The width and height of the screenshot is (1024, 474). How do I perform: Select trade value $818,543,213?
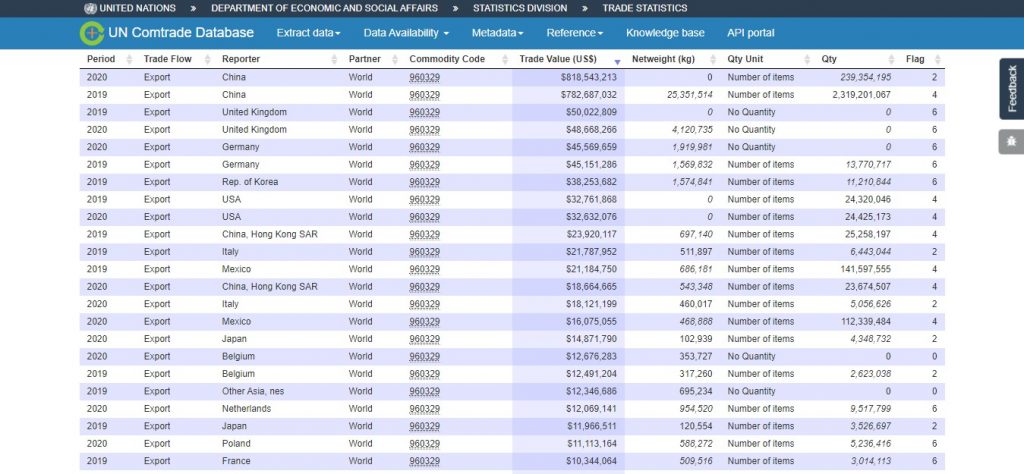(x=588, y=77)
